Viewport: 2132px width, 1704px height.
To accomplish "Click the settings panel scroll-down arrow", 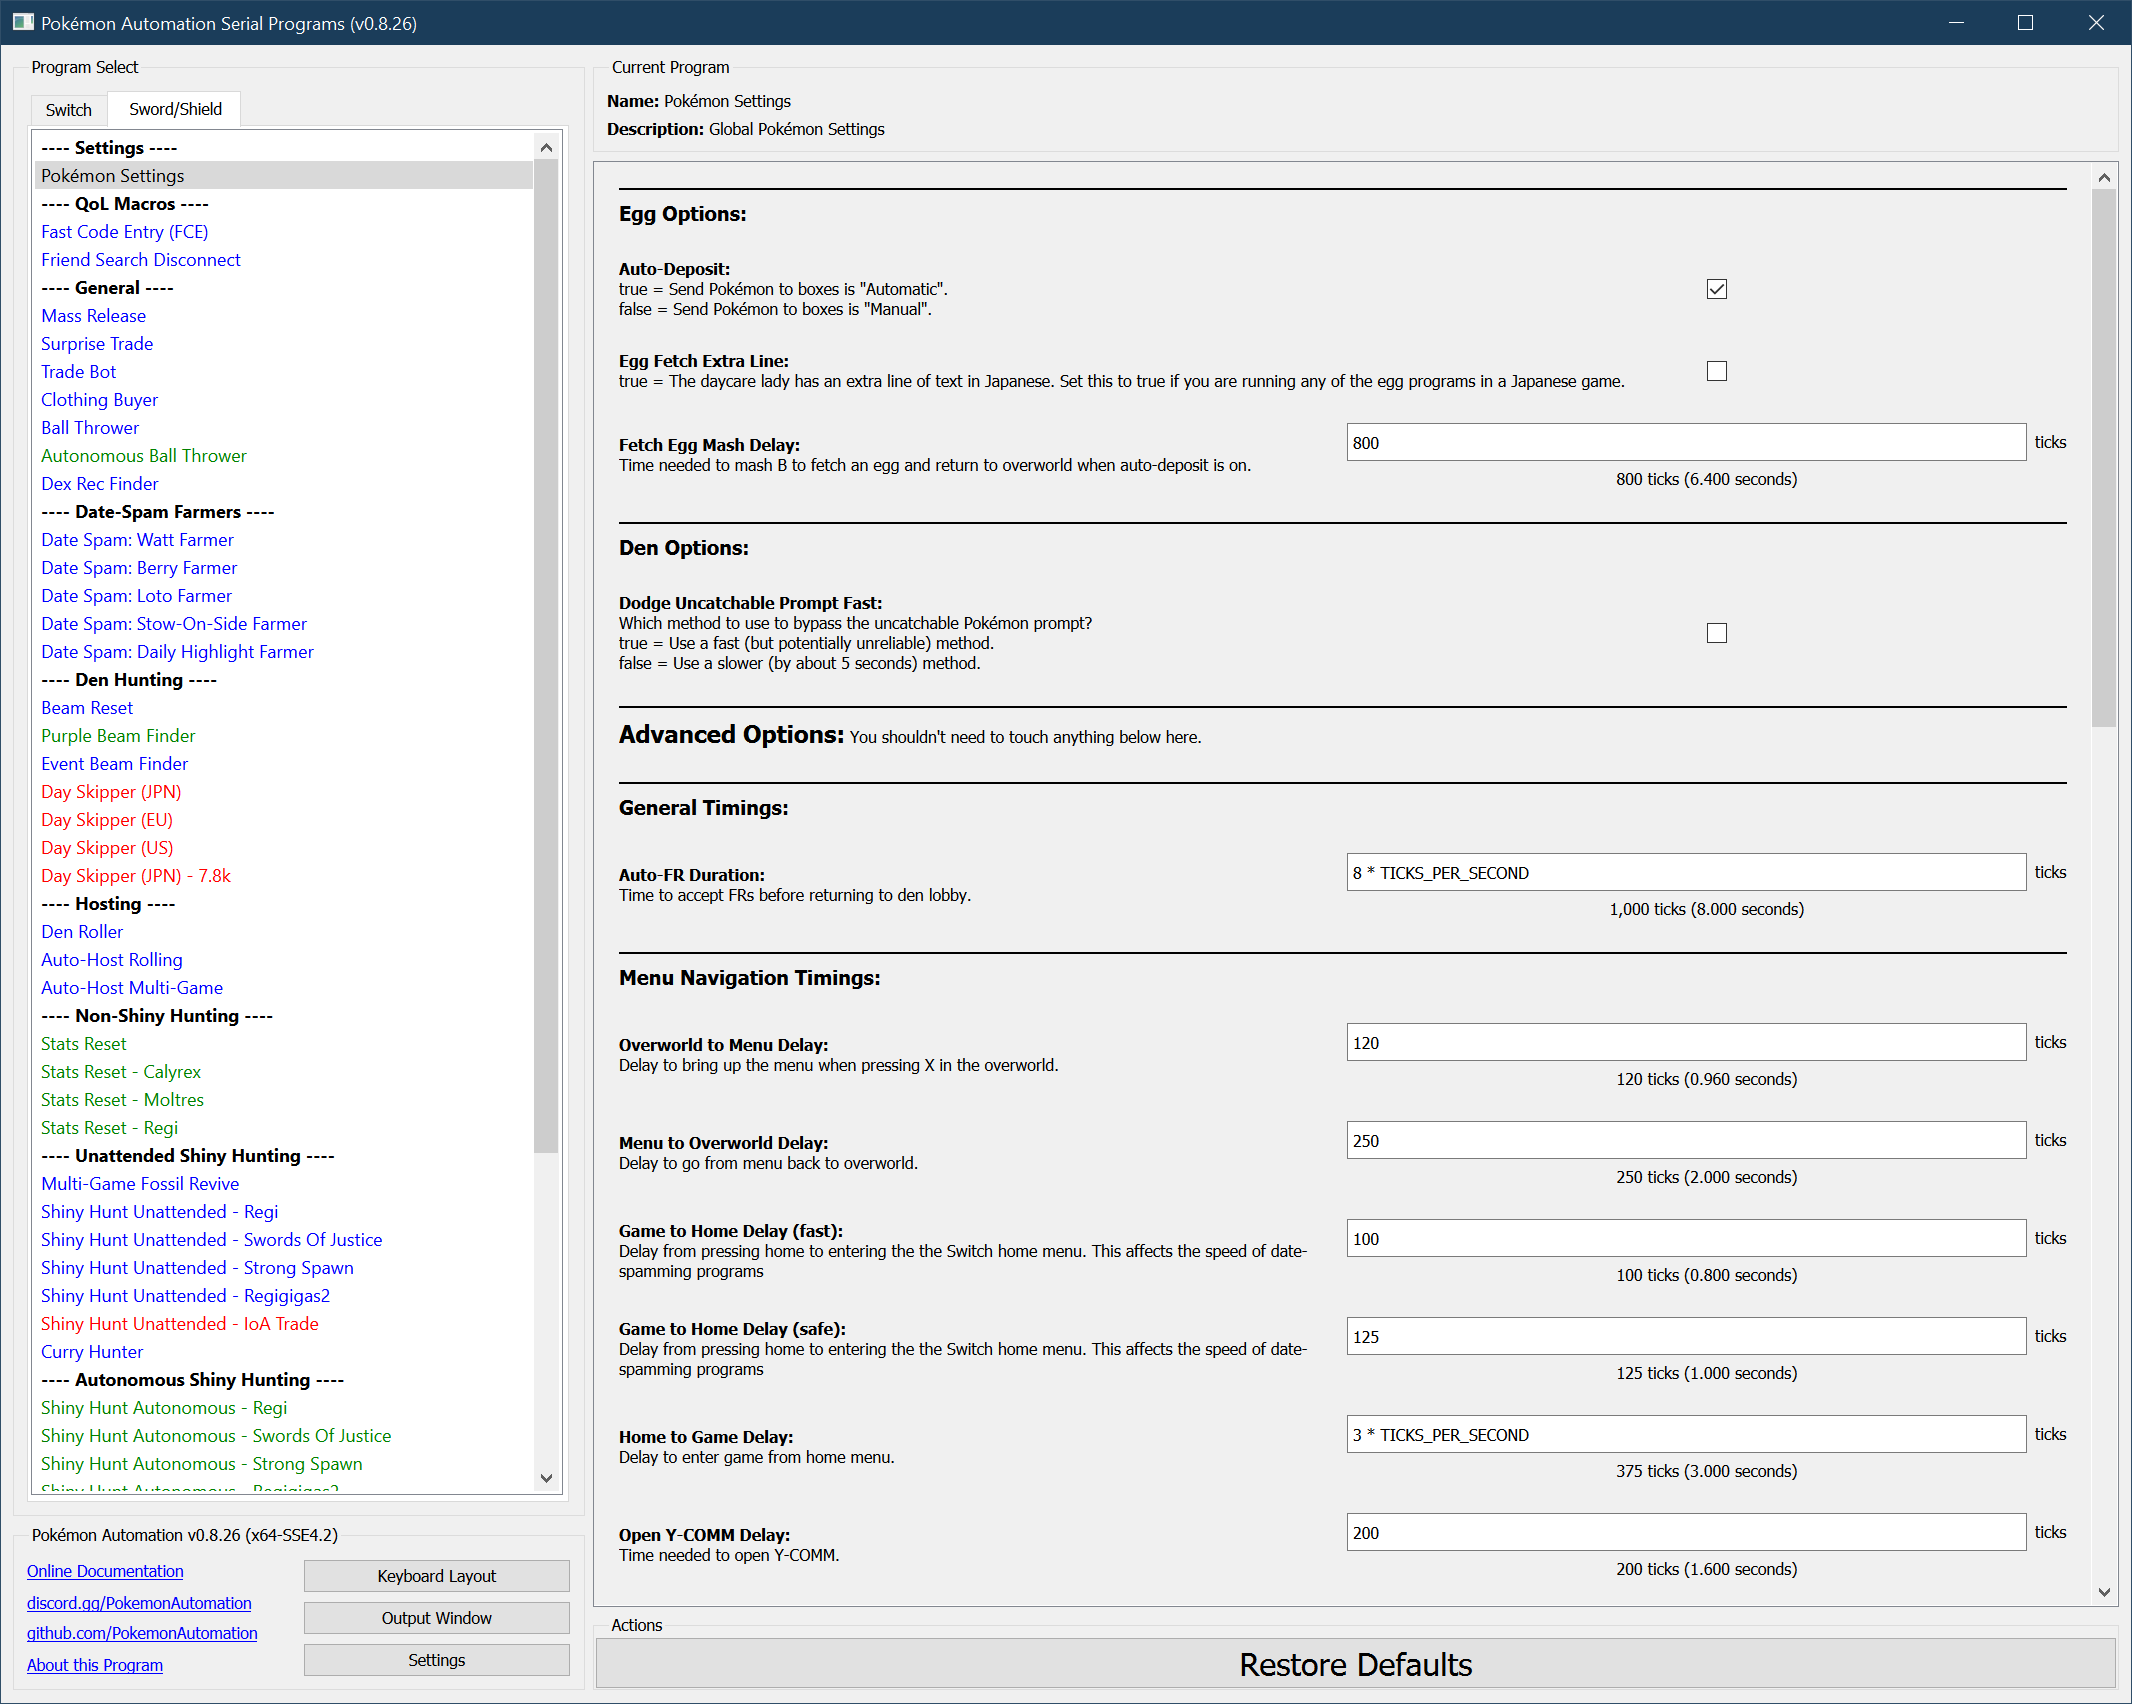I will (2104, 1592).
